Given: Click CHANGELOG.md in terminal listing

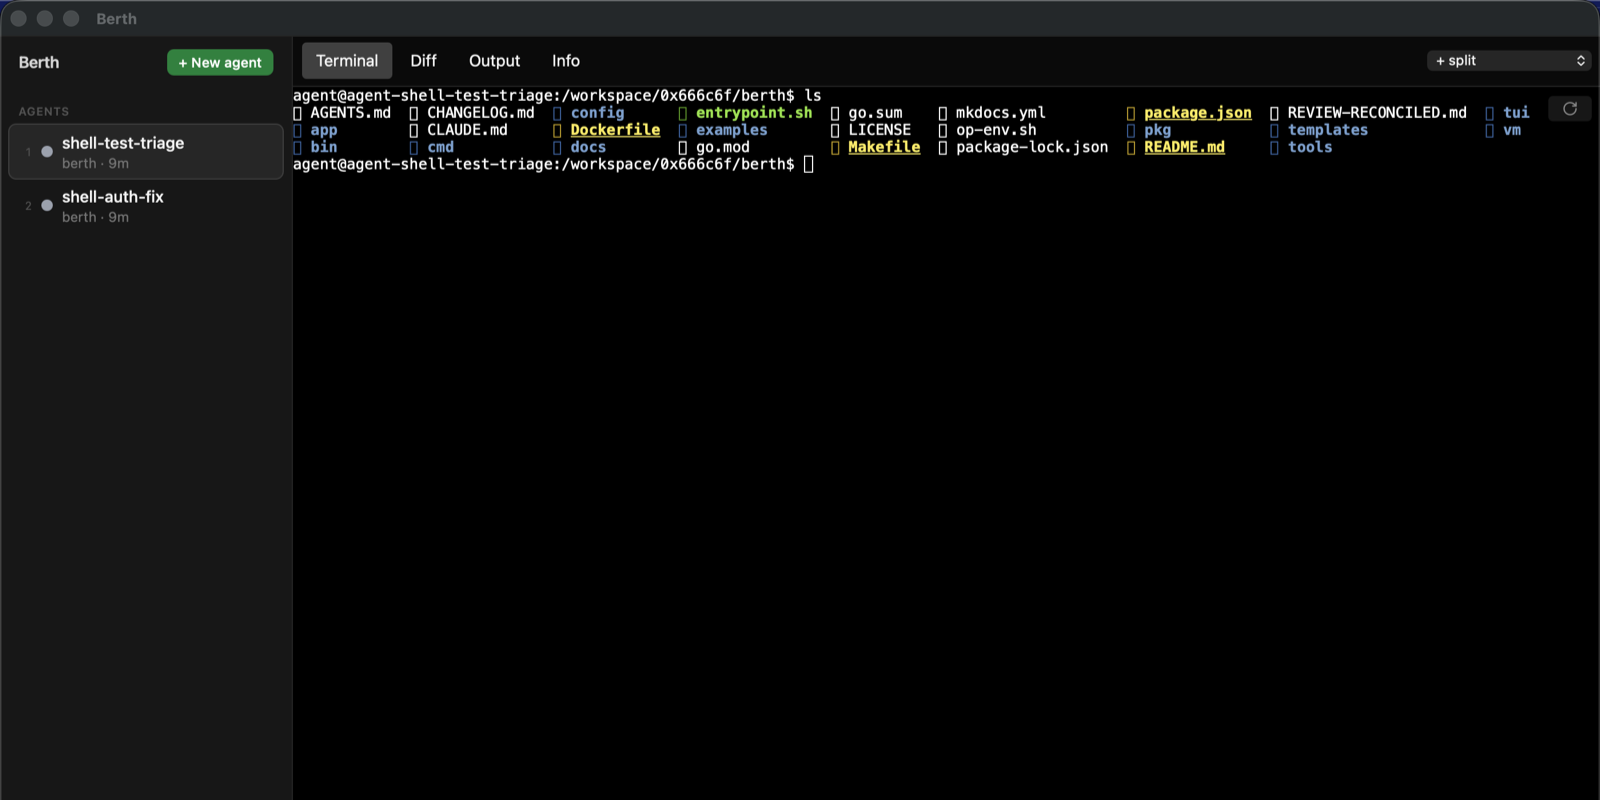Looking at the screenshot, I should tap(481, 113).
